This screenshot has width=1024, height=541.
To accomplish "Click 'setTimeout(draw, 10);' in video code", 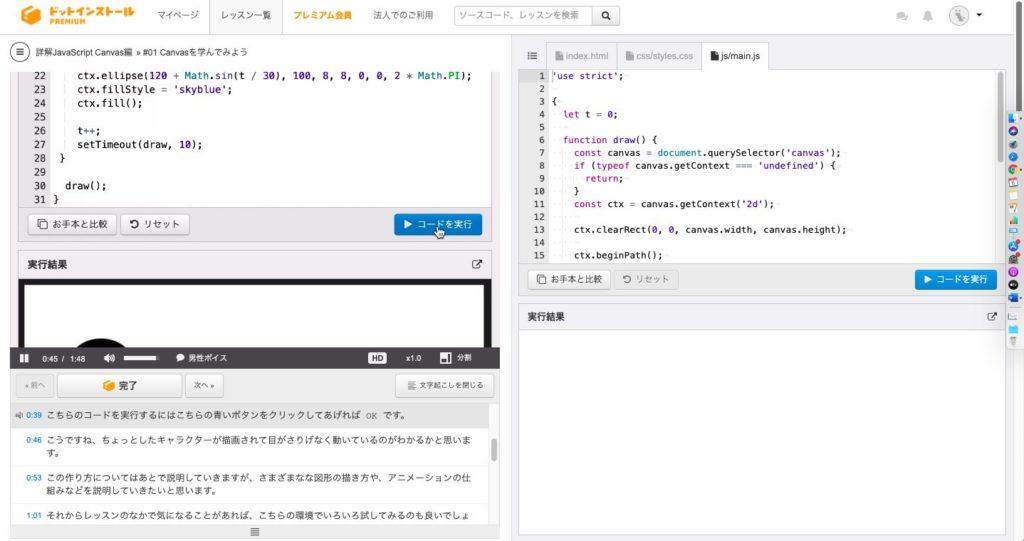I will [x=140, y=144].
